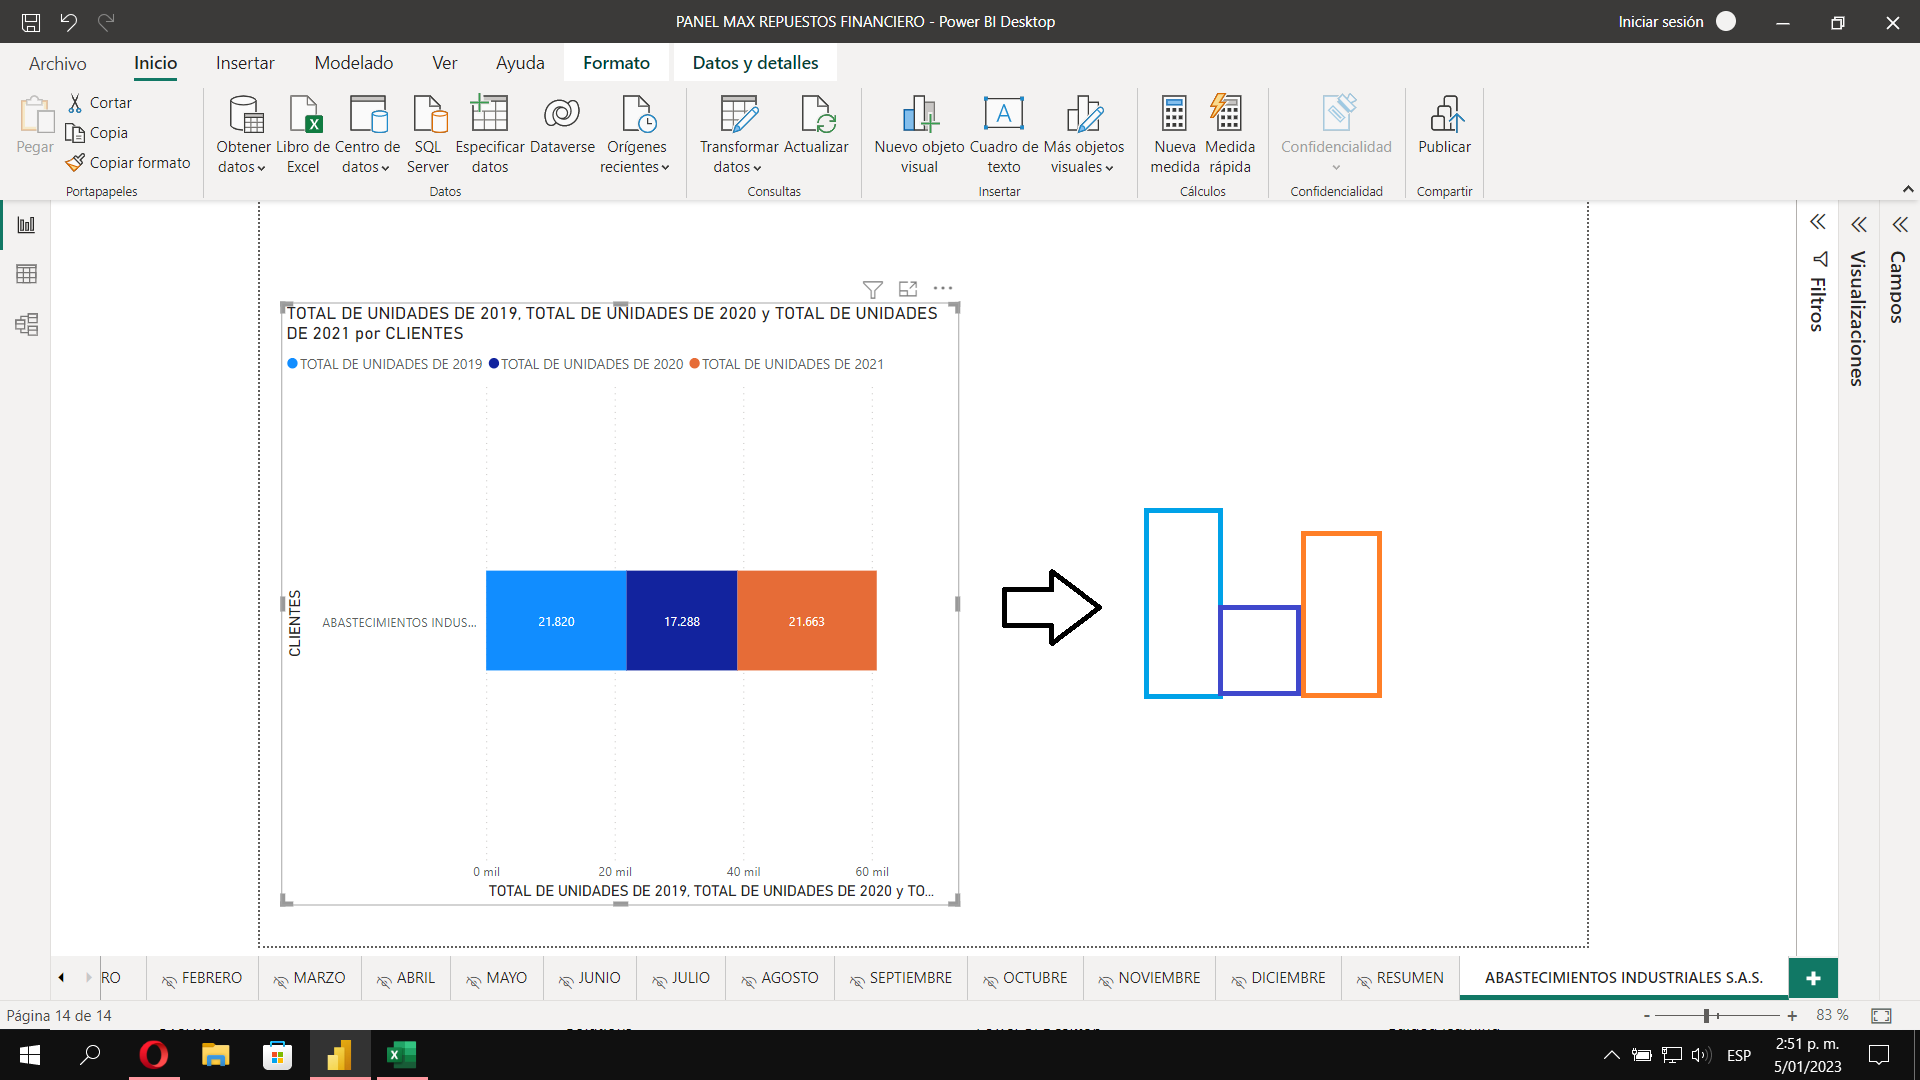Switch to Model view icon
Screen dimensions: 1920x1080
27,324
